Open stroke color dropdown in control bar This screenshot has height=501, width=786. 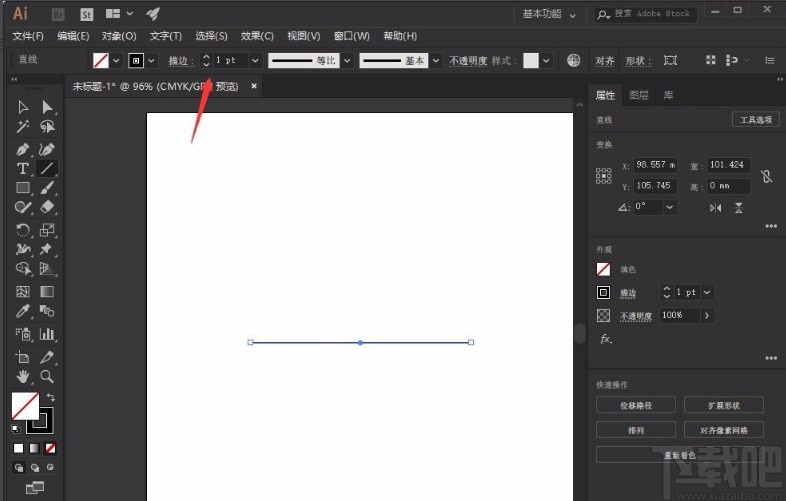click(151, 61)
